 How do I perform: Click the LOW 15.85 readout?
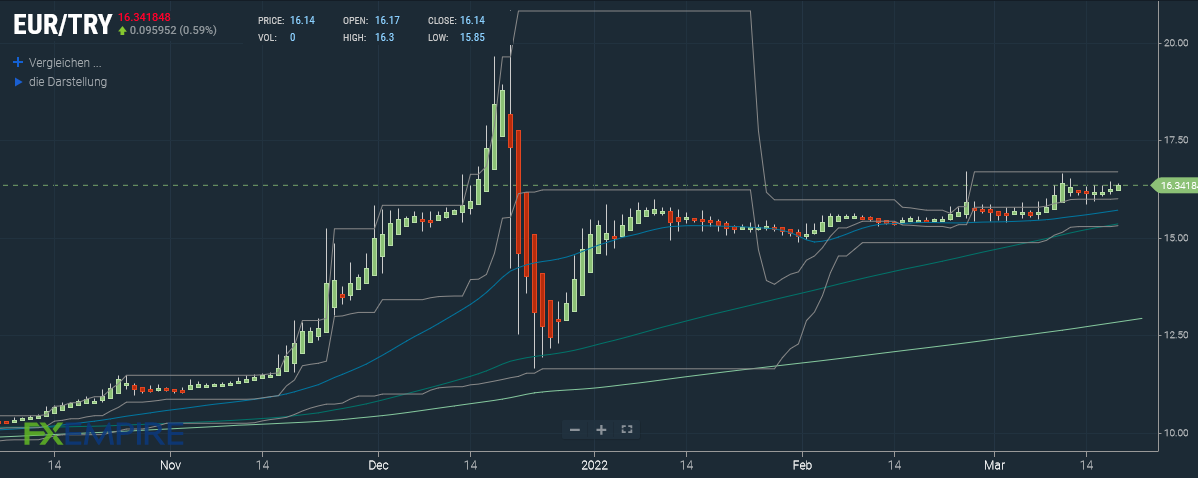(x=456, y=37)
